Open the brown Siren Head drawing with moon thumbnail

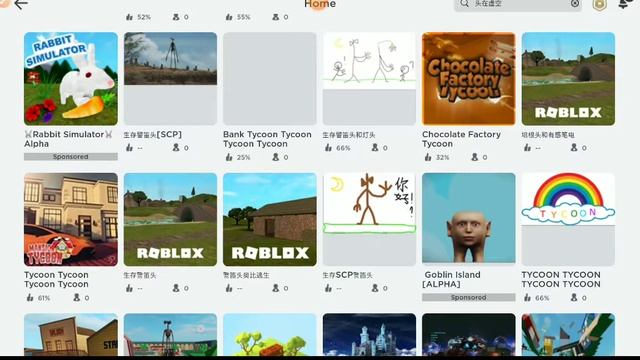click(x=369, y=219)
